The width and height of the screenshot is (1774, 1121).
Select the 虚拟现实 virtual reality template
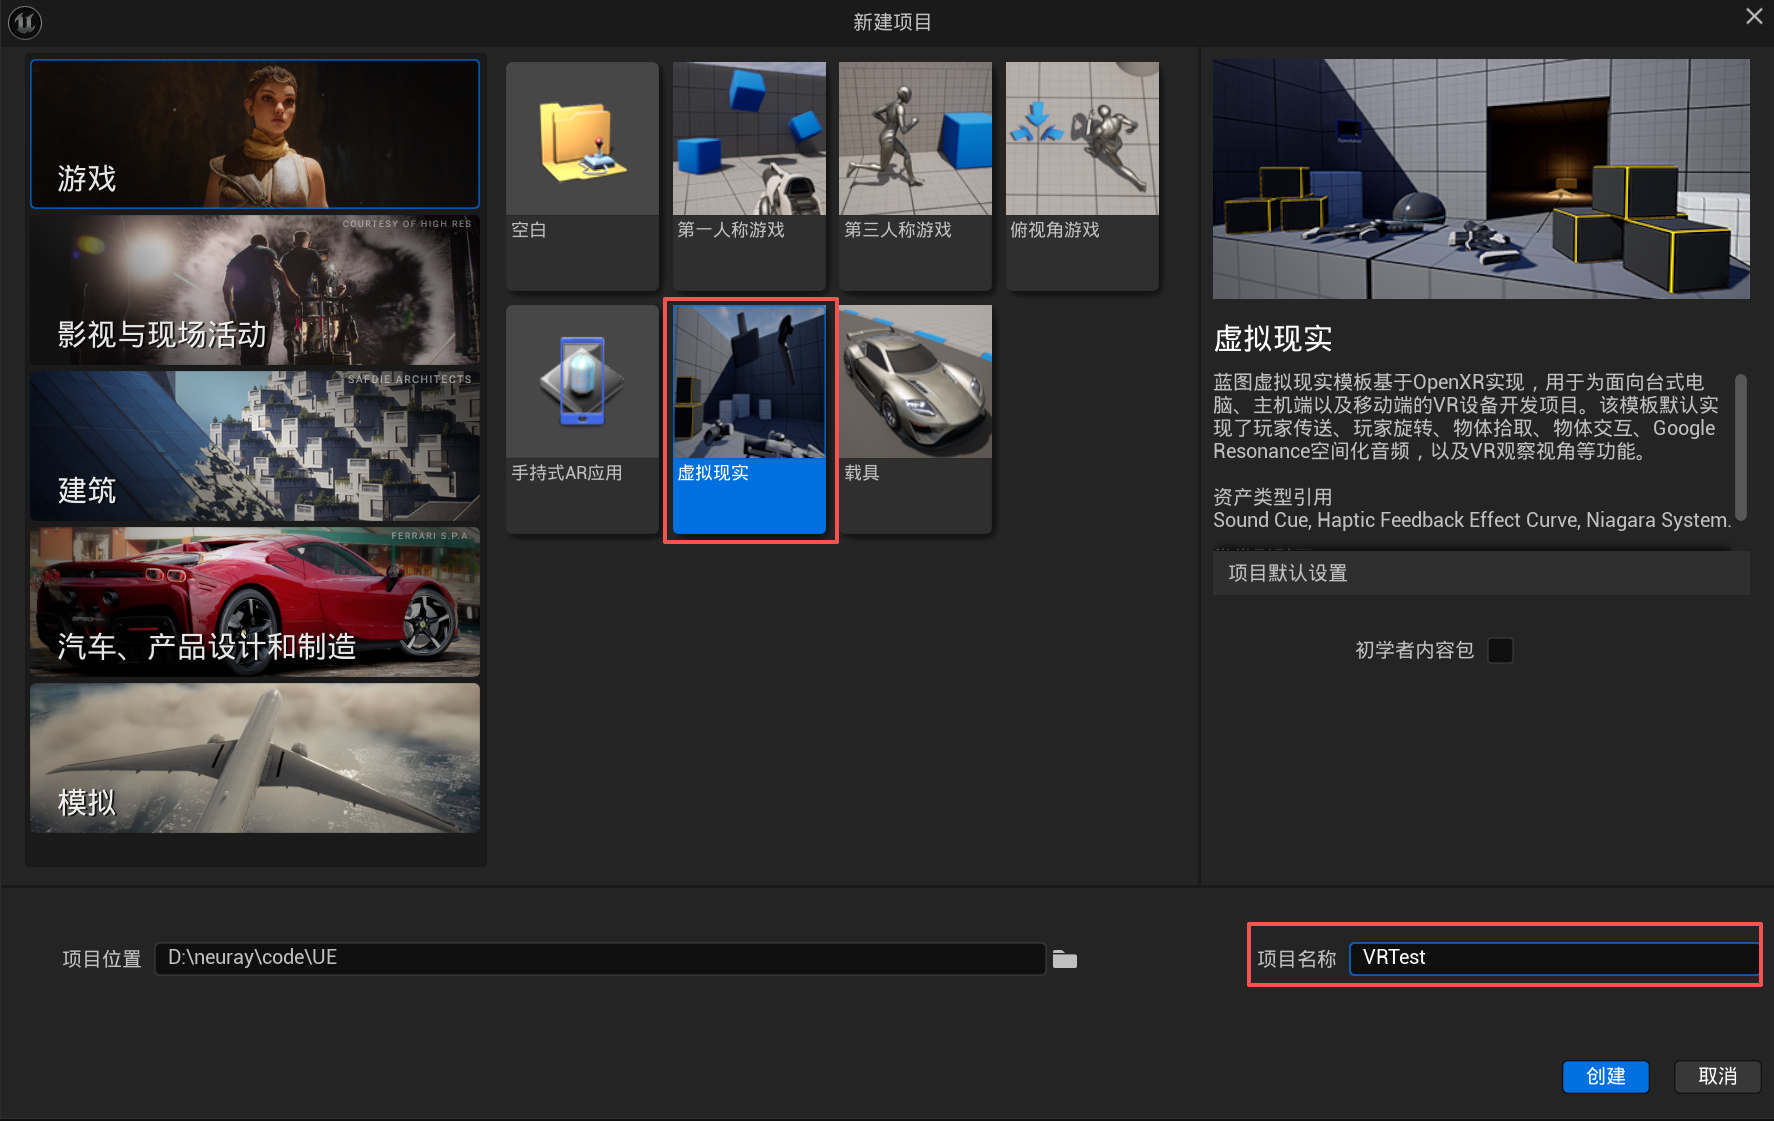coord(749,383)
